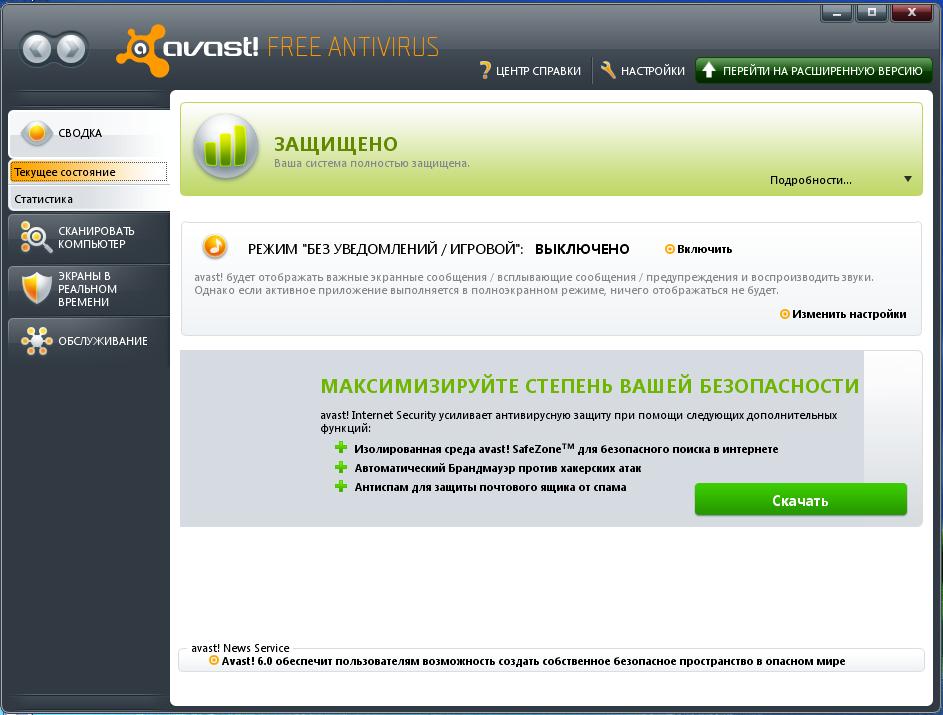Click the Автоматический Брандмауэр feature line

click(497, 468)
